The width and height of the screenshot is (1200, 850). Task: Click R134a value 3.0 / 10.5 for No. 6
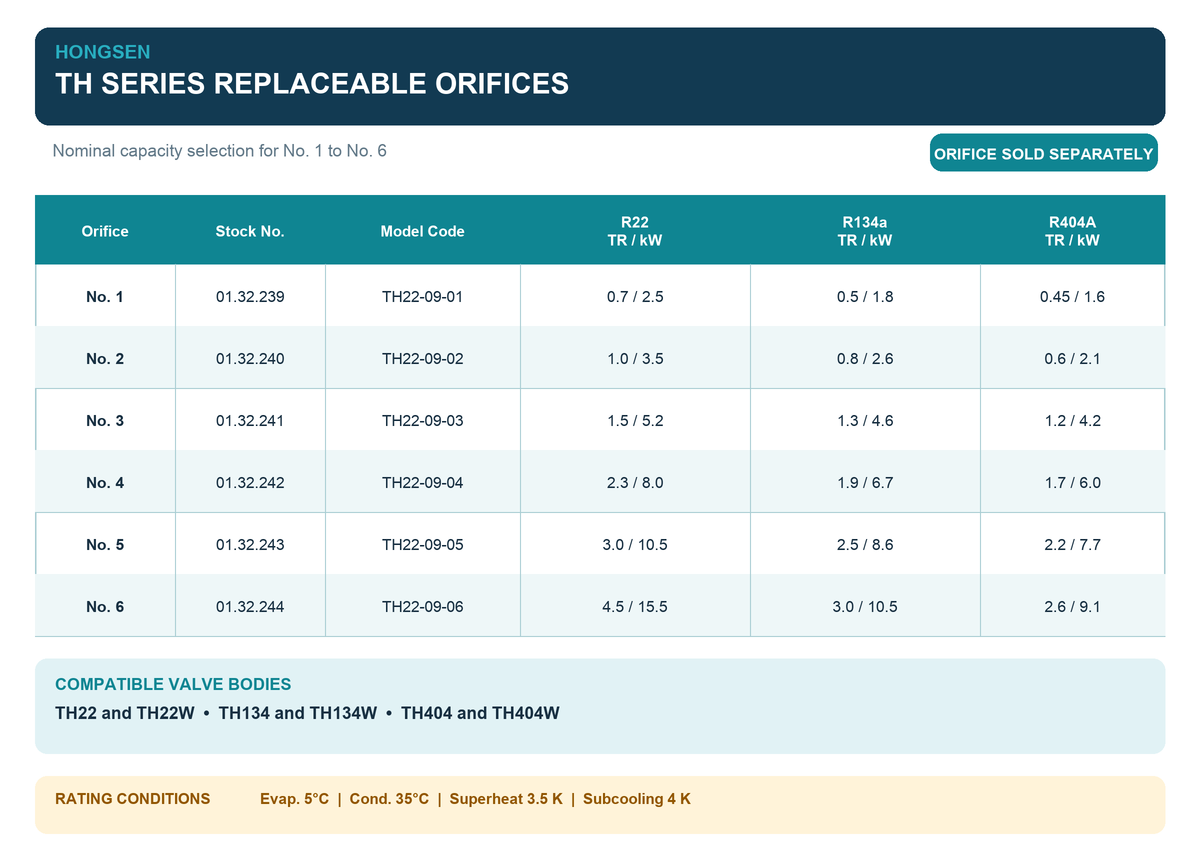point(865,607)
